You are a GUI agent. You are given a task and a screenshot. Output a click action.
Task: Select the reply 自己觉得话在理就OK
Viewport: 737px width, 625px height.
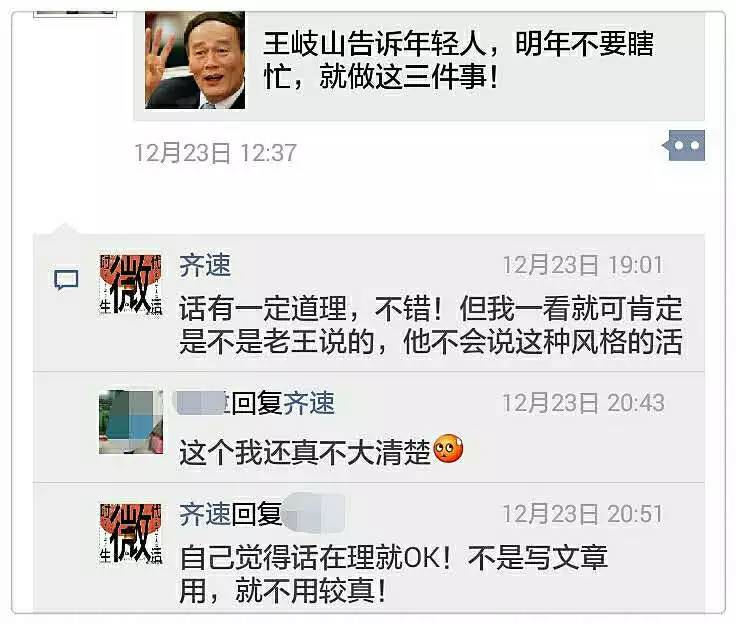(394, 574)
